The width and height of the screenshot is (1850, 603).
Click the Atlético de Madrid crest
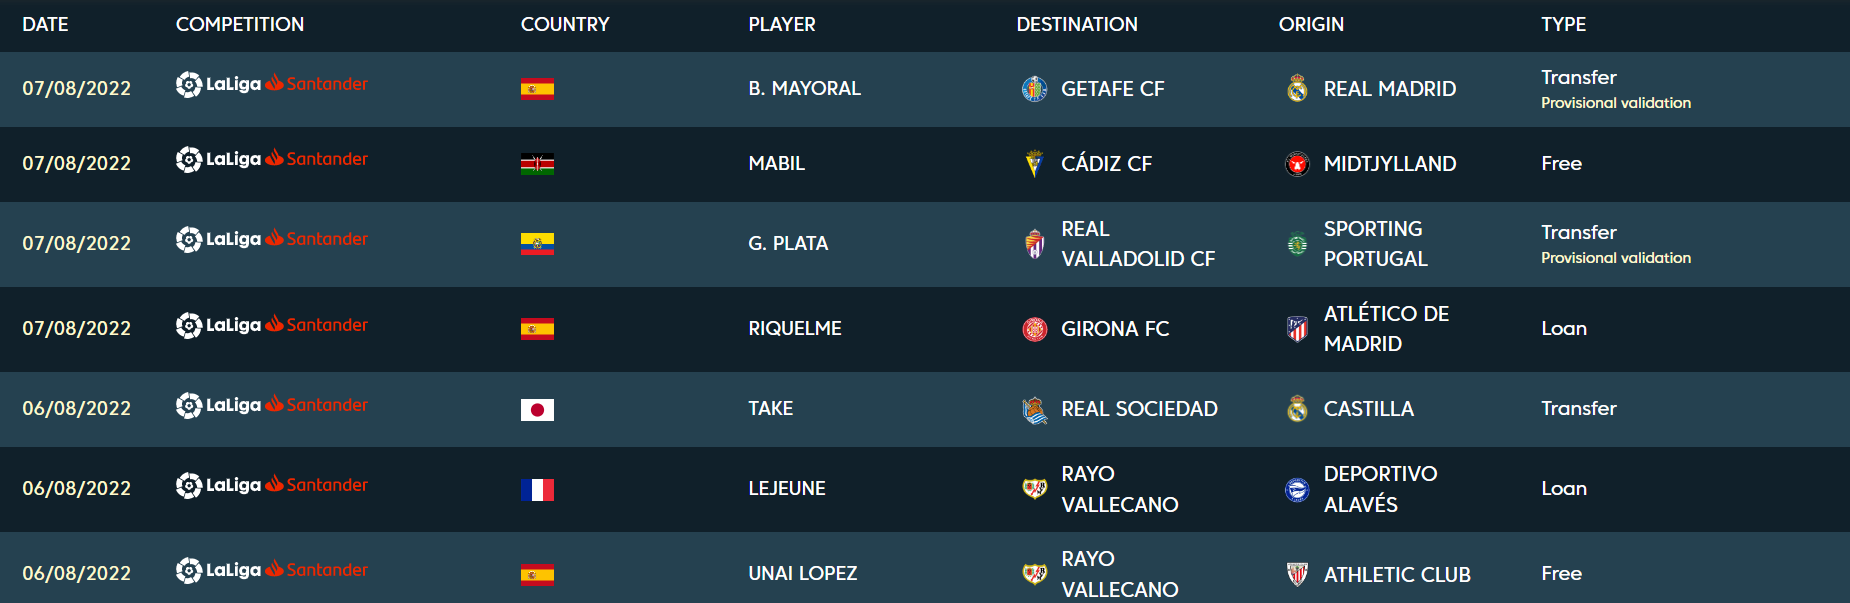pyautogui.click(x=1297, y=329)
